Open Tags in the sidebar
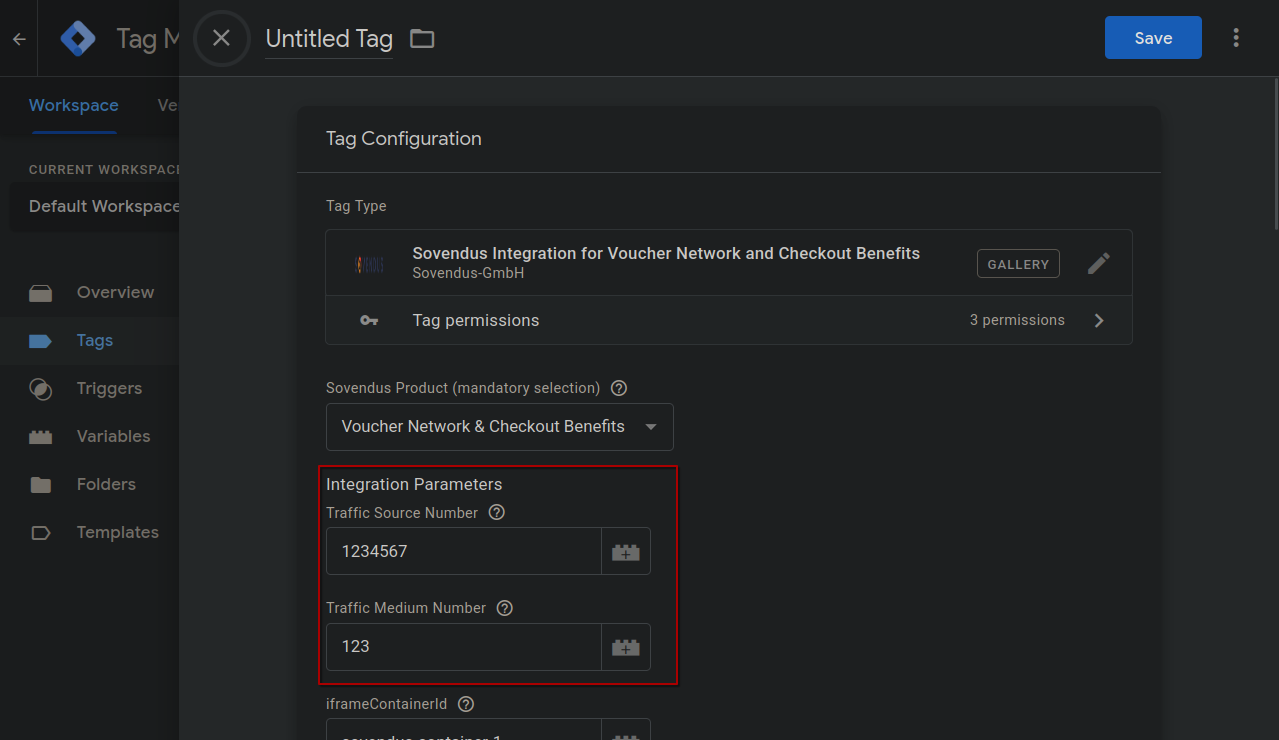This screenshot has width=1279, height=740. pos(93,341)
